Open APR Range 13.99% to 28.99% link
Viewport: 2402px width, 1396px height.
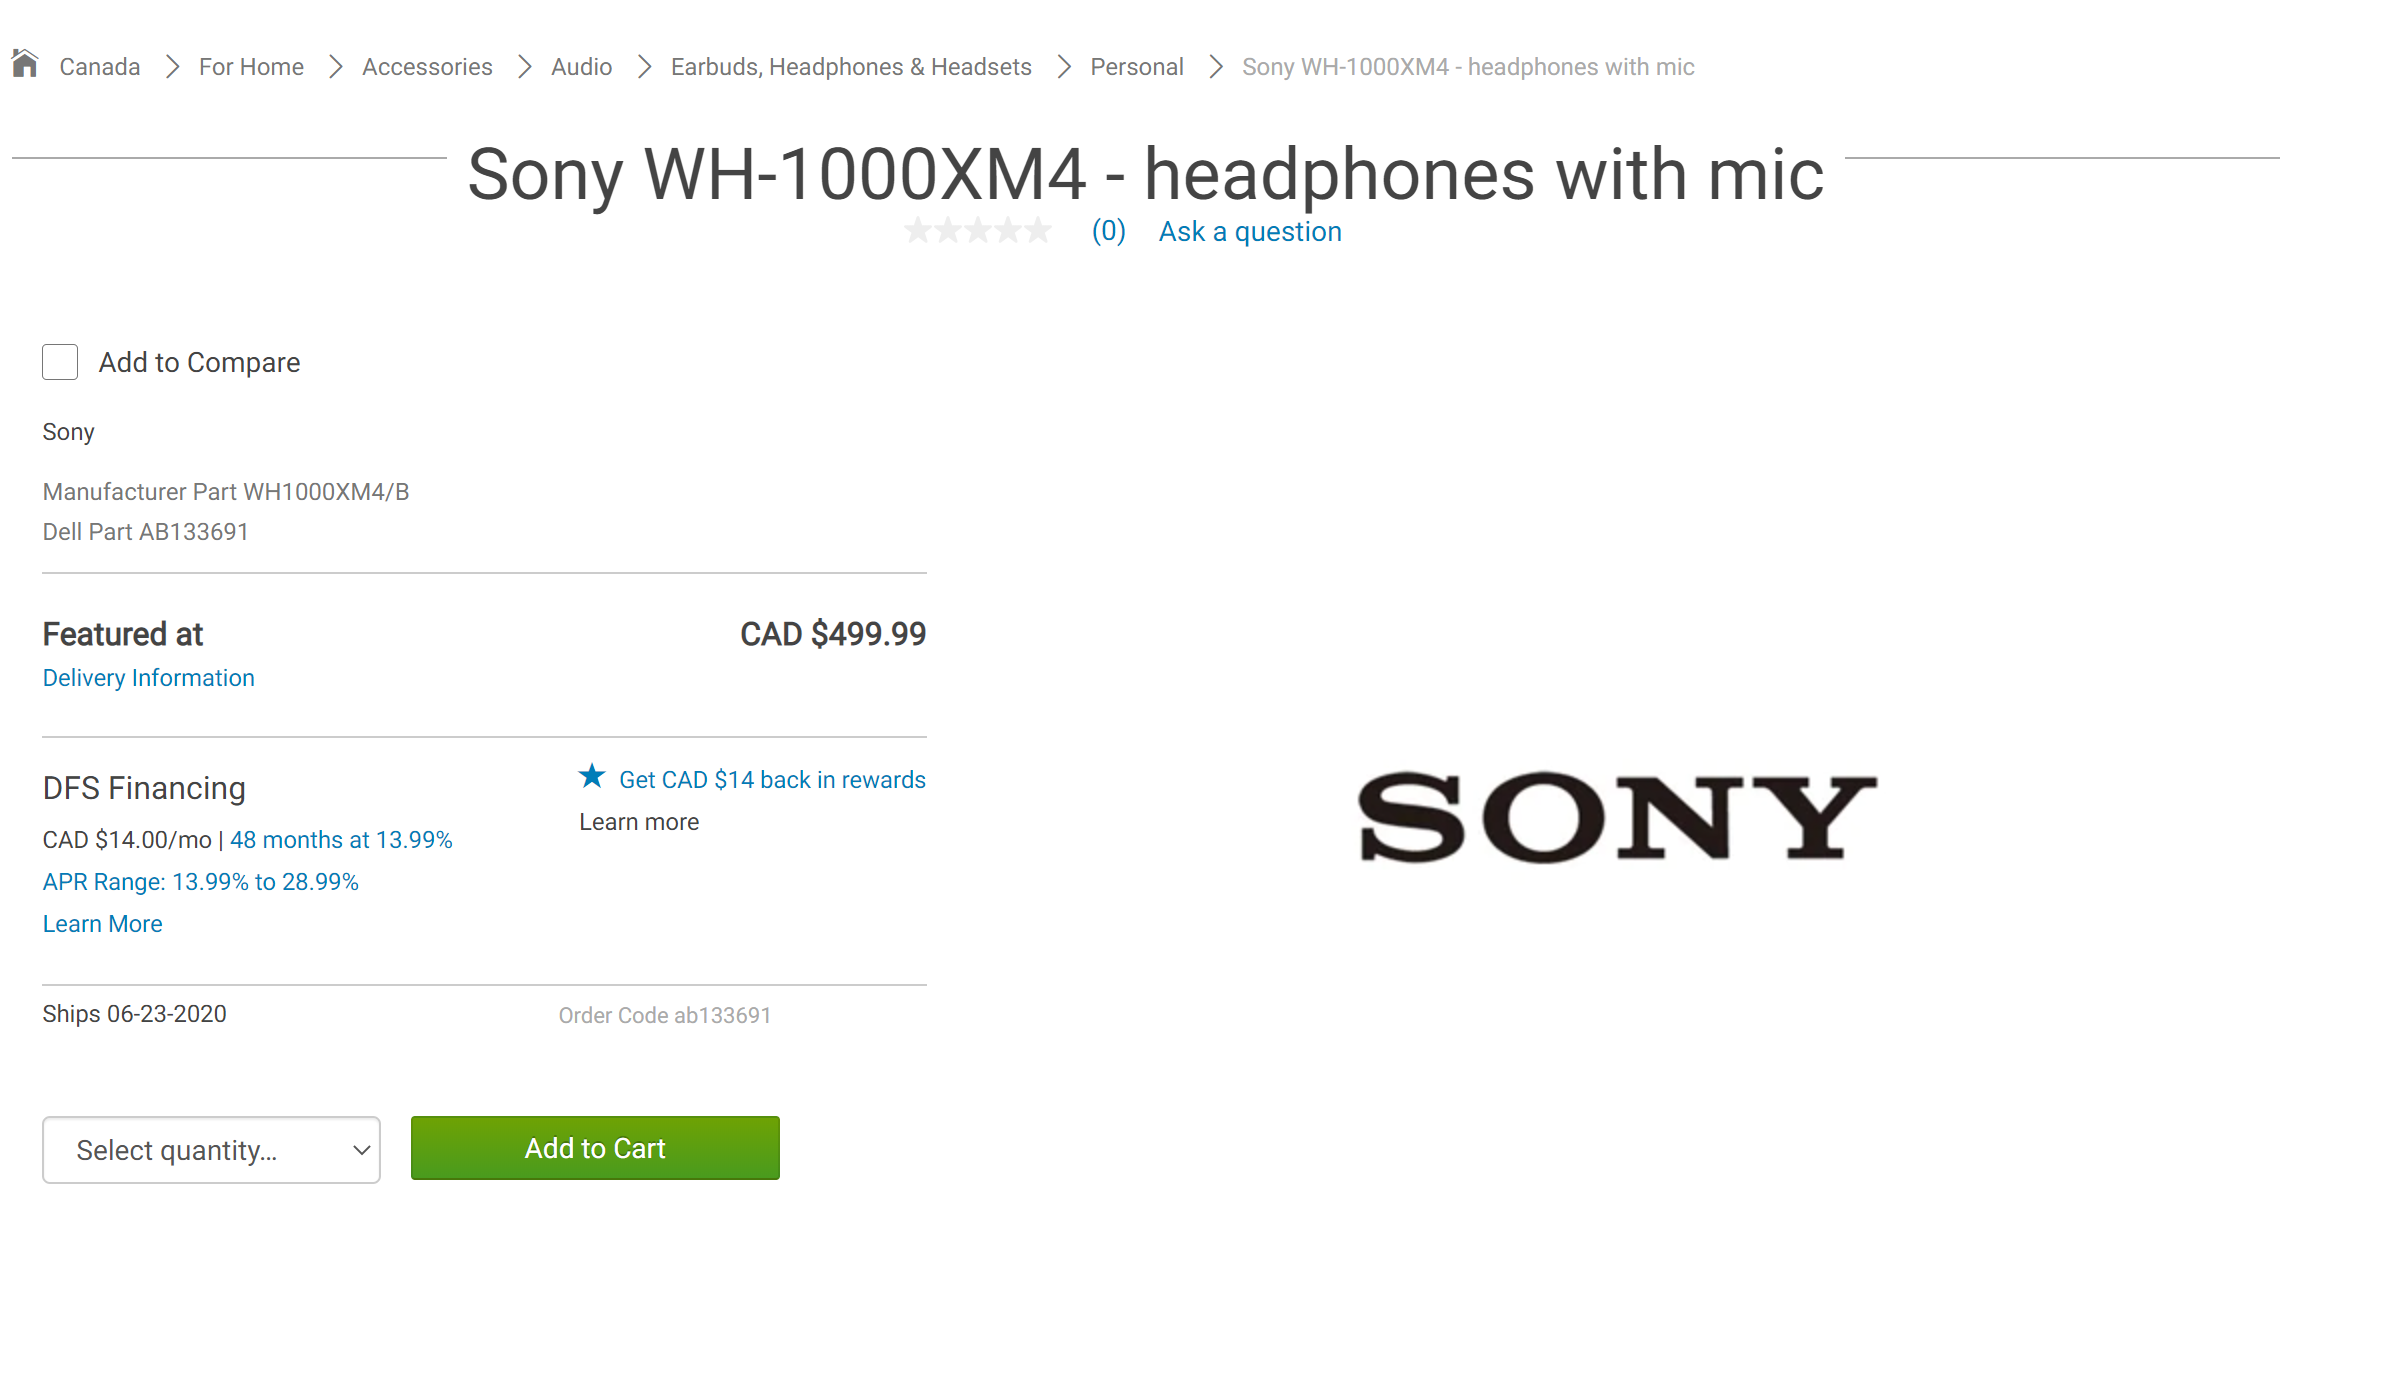click(200, 882)
